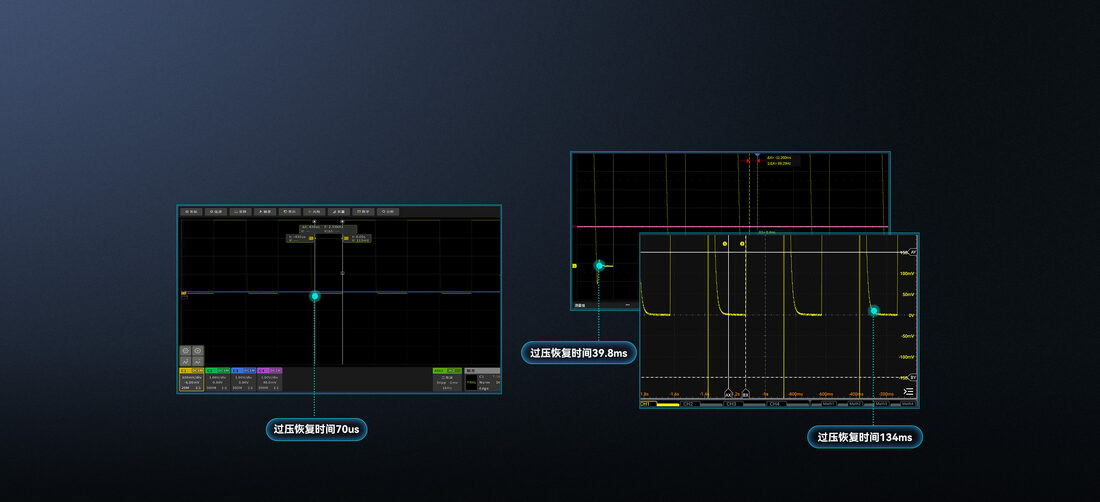This screenshot has width=1100, height=502.
Task: Click the label 过压恢复时间70us
Action: click(x=316, y=429)
